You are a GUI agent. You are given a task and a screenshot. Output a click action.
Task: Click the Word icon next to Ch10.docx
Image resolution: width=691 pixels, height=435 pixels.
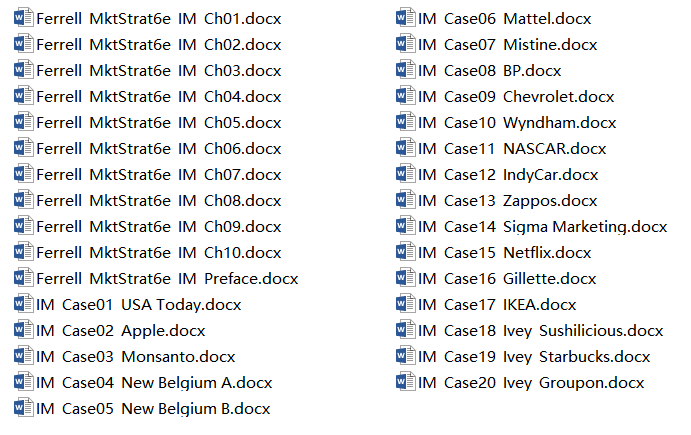coord(23,253)
